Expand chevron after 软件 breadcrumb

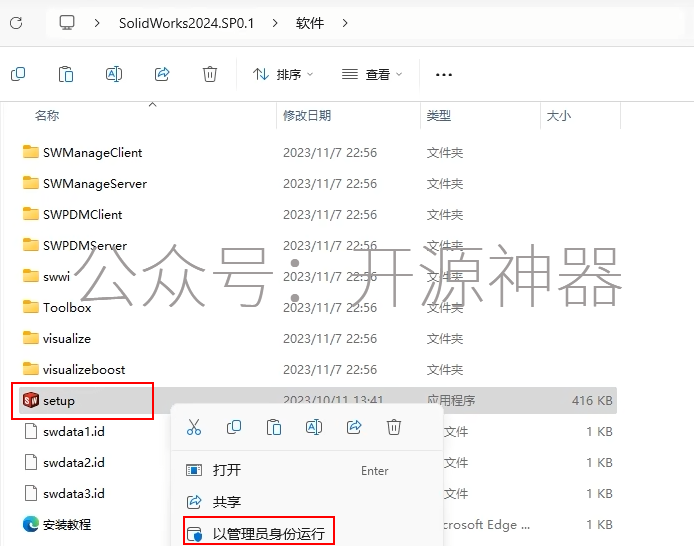pos(345,23)
